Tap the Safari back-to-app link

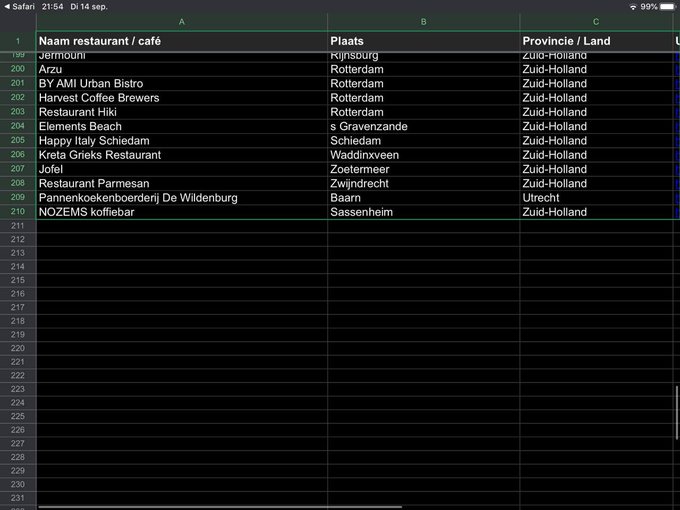(19, 7)
